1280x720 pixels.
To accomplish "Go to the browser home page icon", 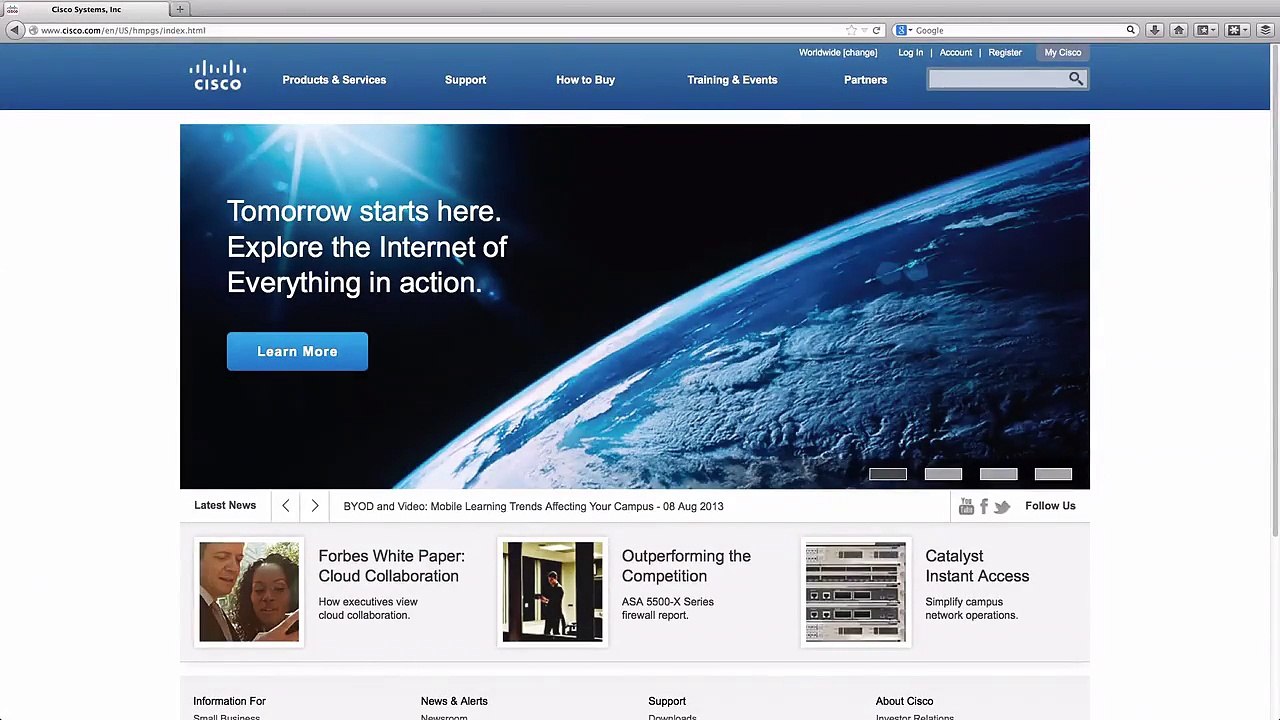I will (1178, 30).
